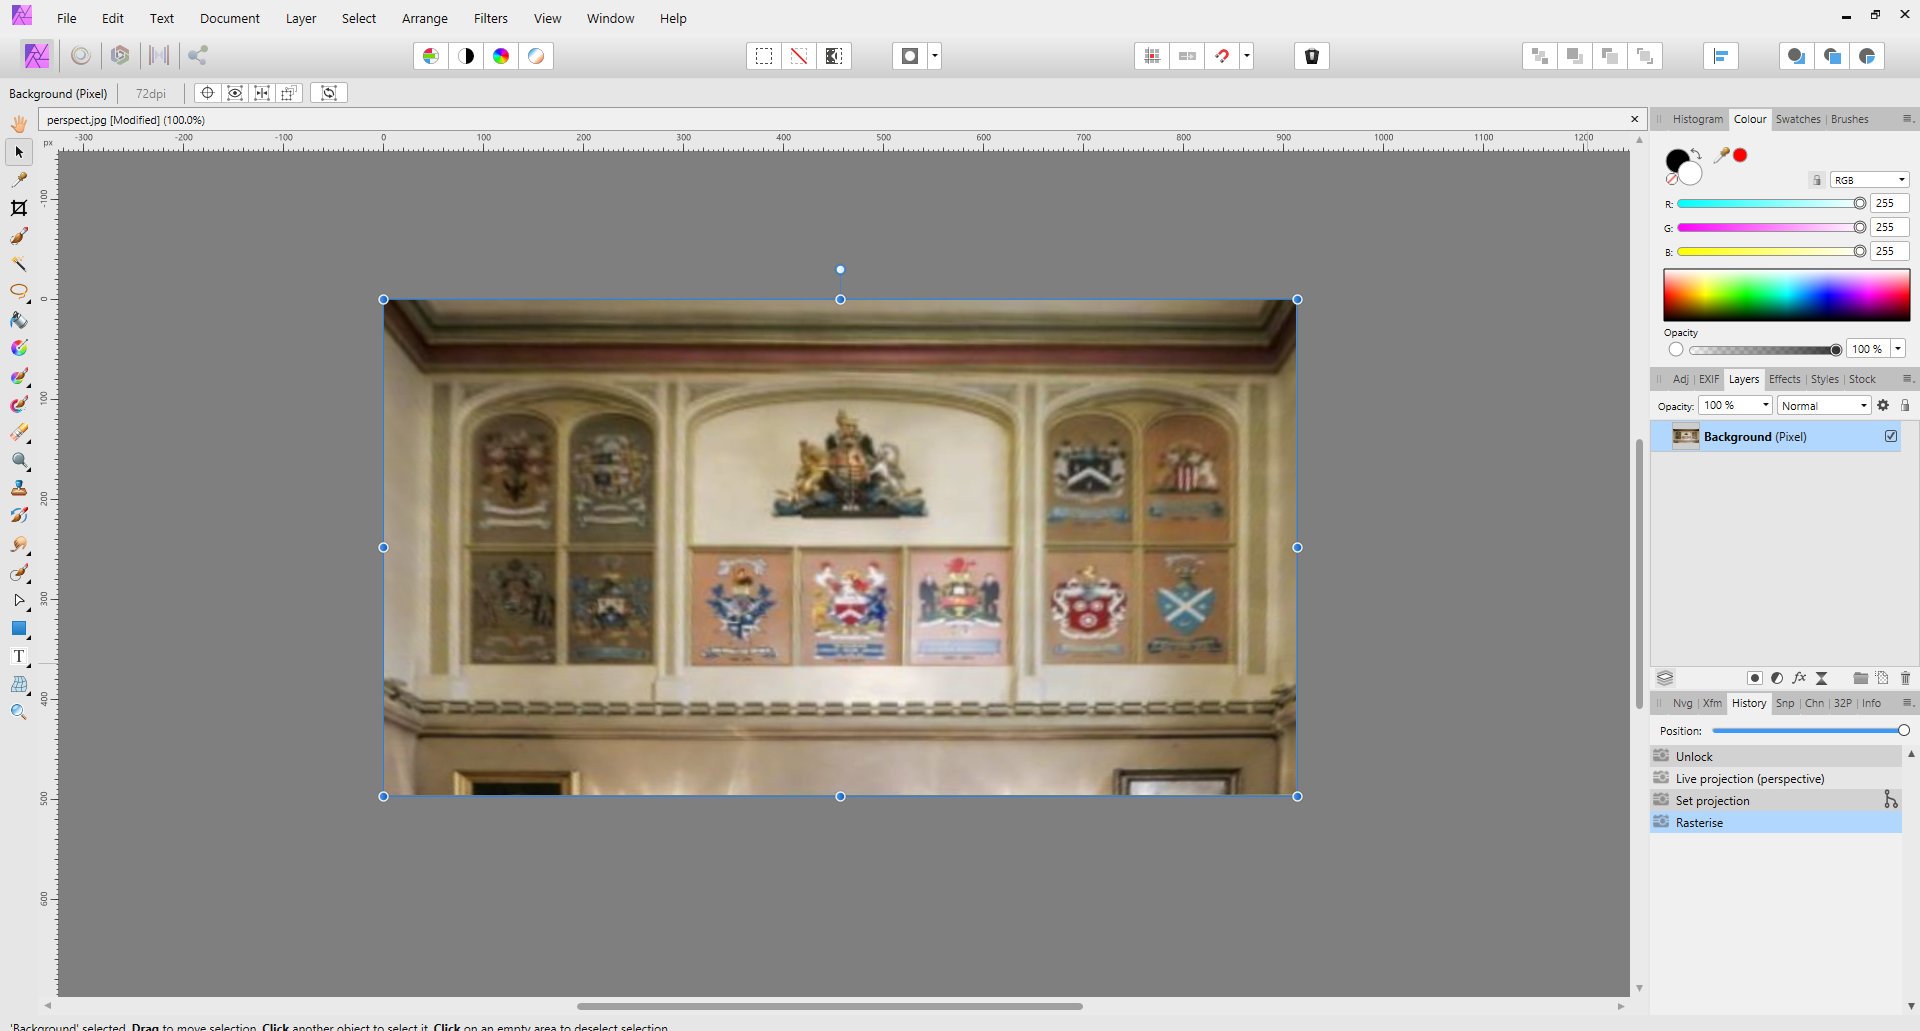Image resolution: width=1920 pixels, height=1031 pixels.
Task: Select the Mesh Warp tool
Action: [19, 684]
